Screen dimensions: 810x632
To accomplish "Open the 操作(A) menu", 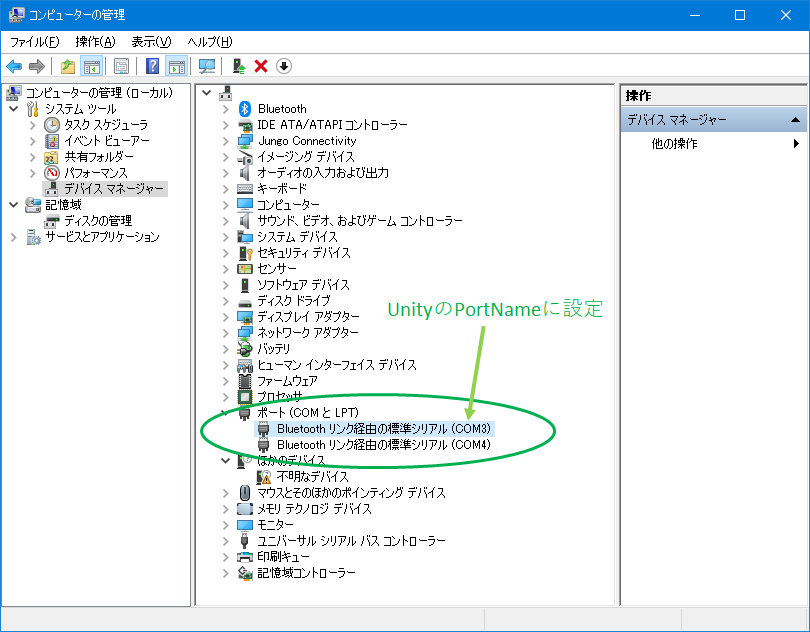I will click(95, 42).
